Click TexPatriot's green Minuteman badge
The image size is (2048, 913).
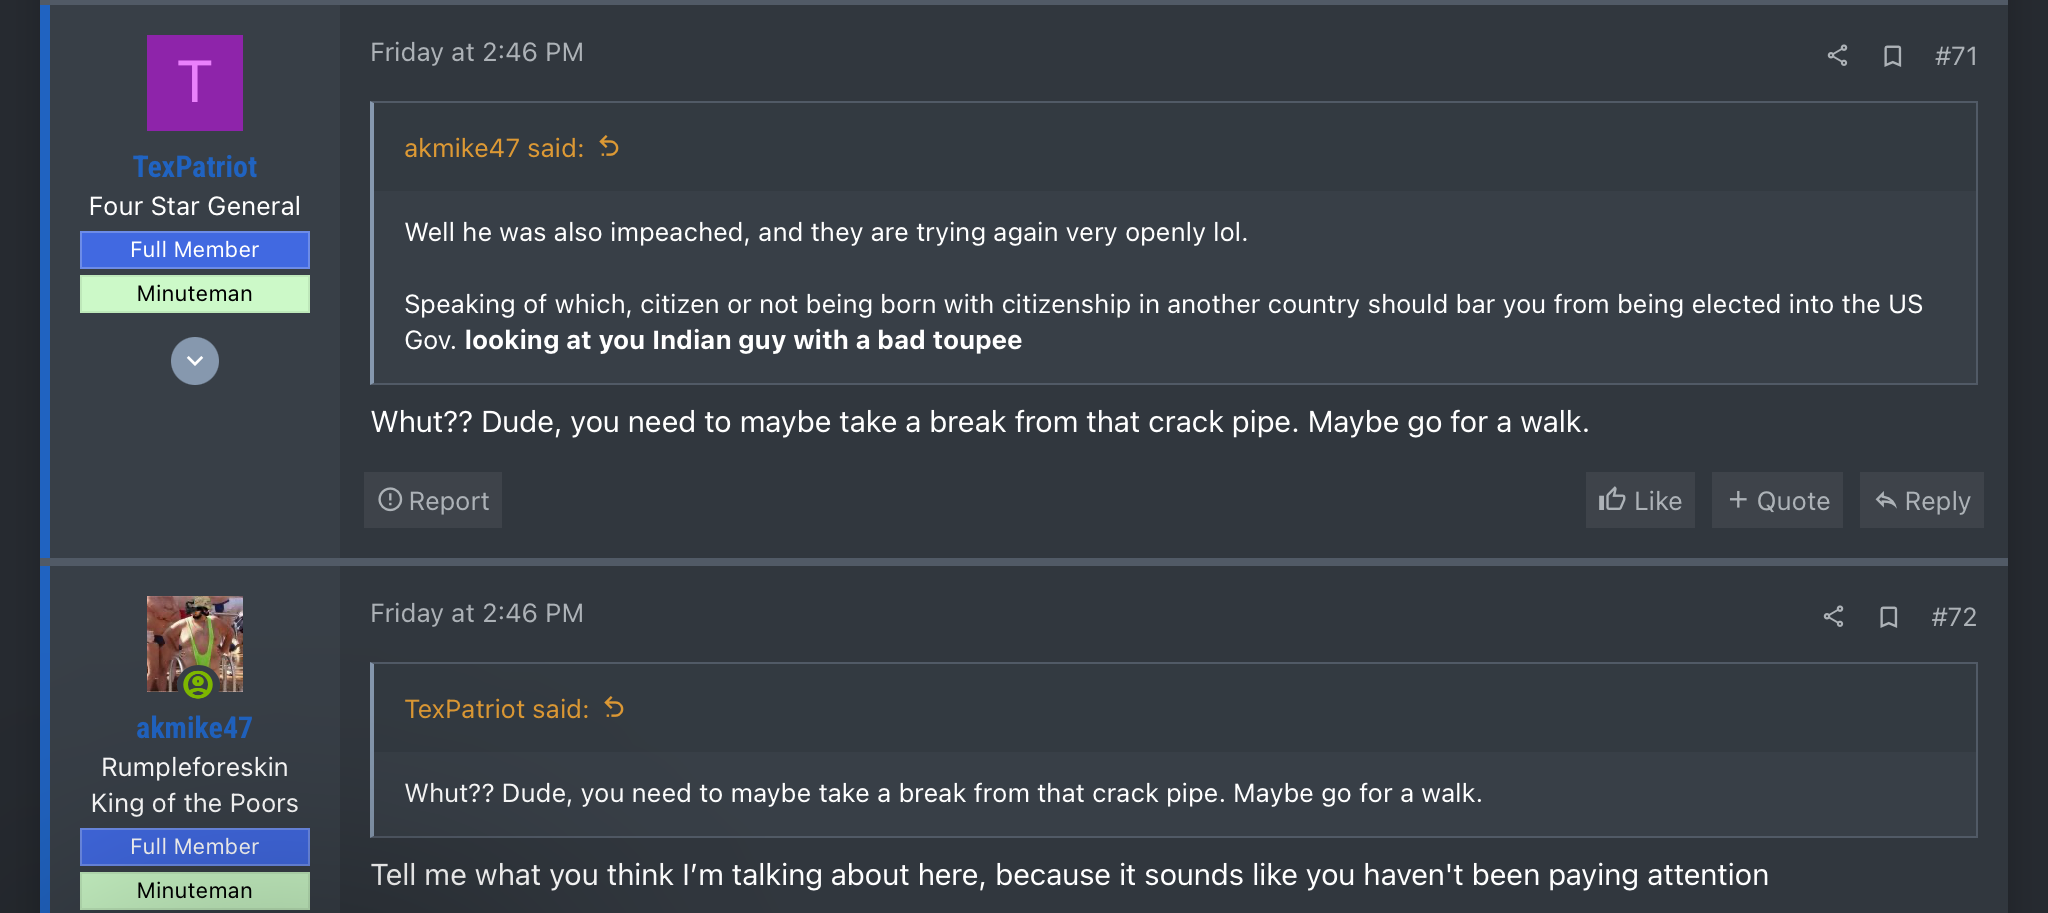click(x=195, y=294)
